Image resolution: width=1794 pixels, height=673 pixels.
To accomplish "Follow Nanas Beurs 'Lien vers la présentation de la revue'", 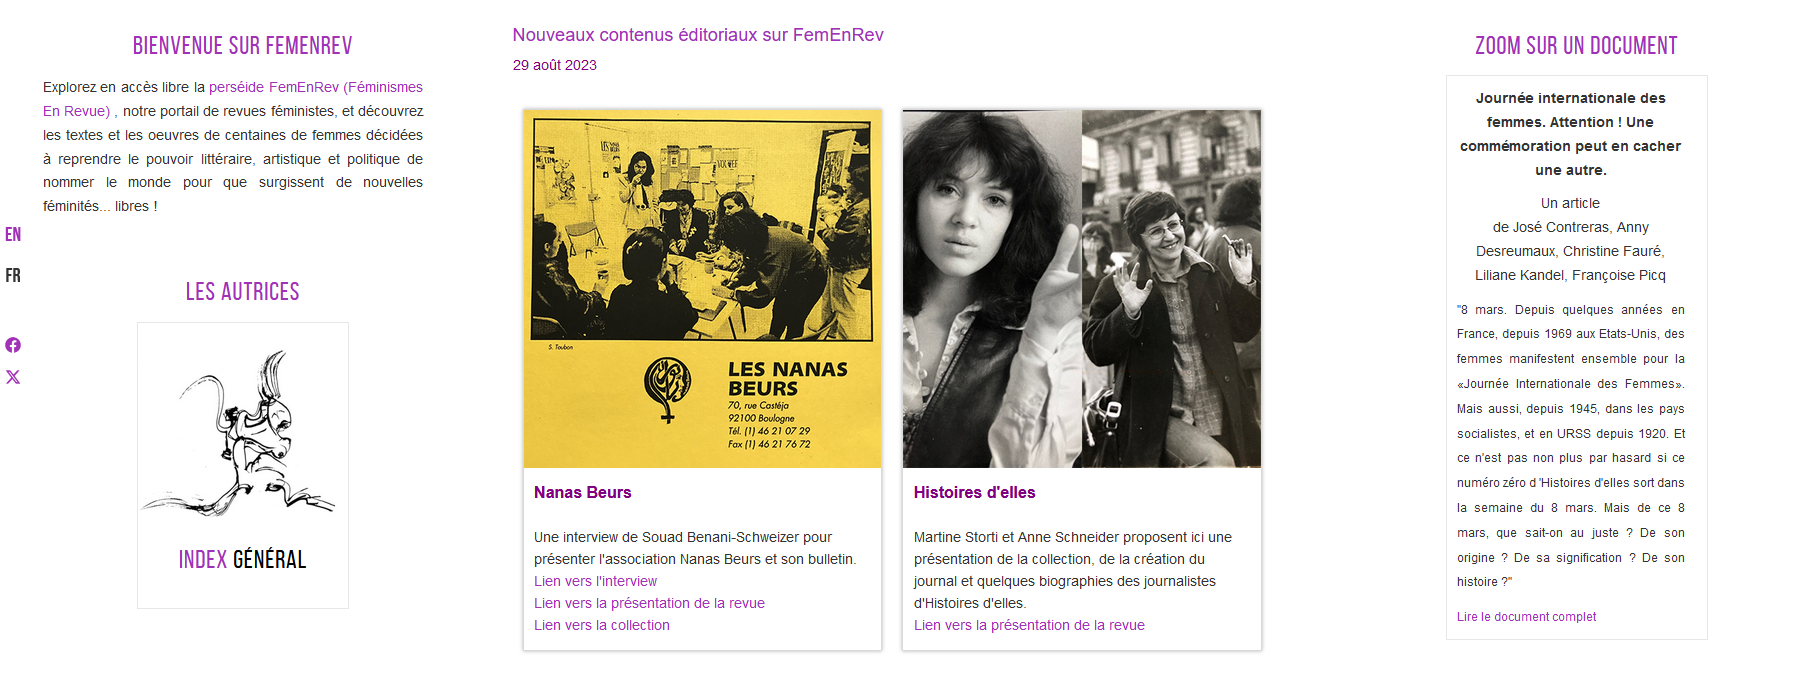I will pyautogui.click(x=649, y=603).
